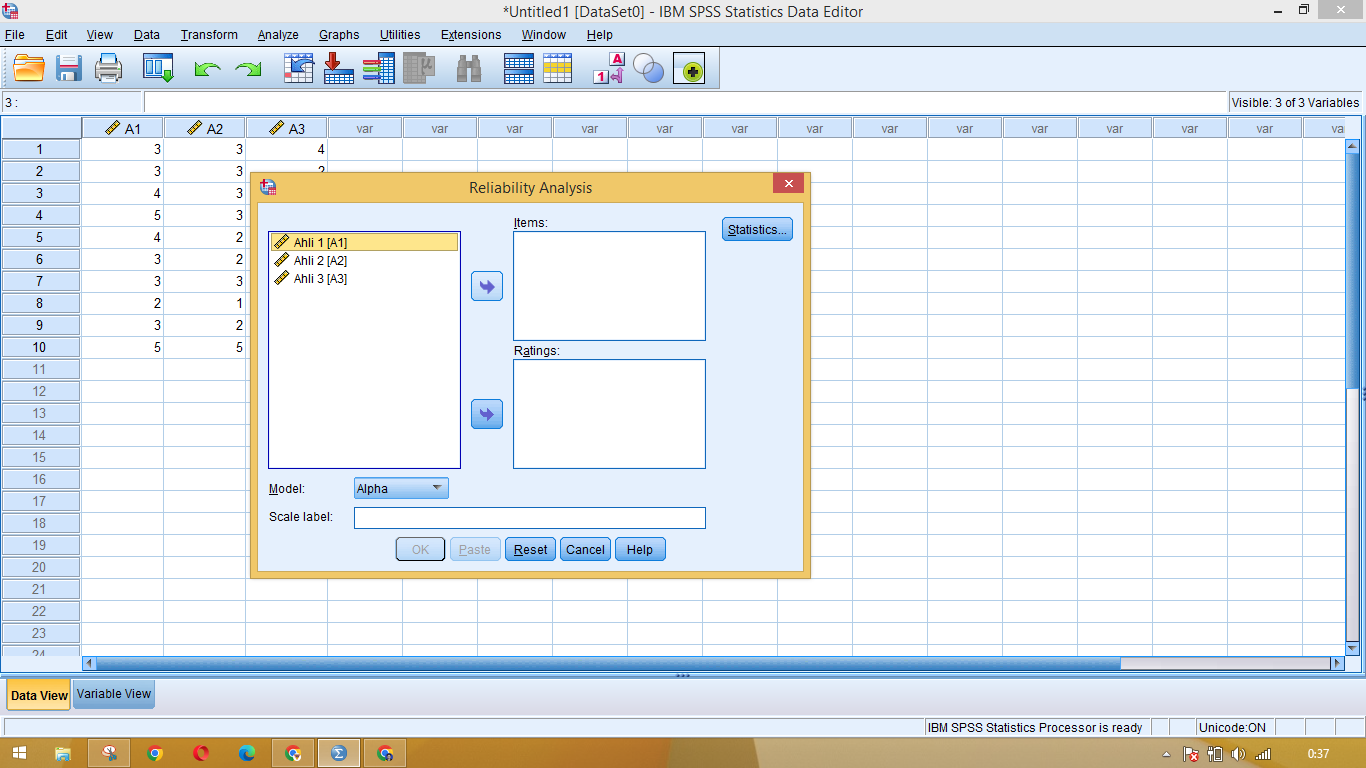Screen dimensions: 1366x768
Task: Open data document via folder icon
Action: click(29, 68)
